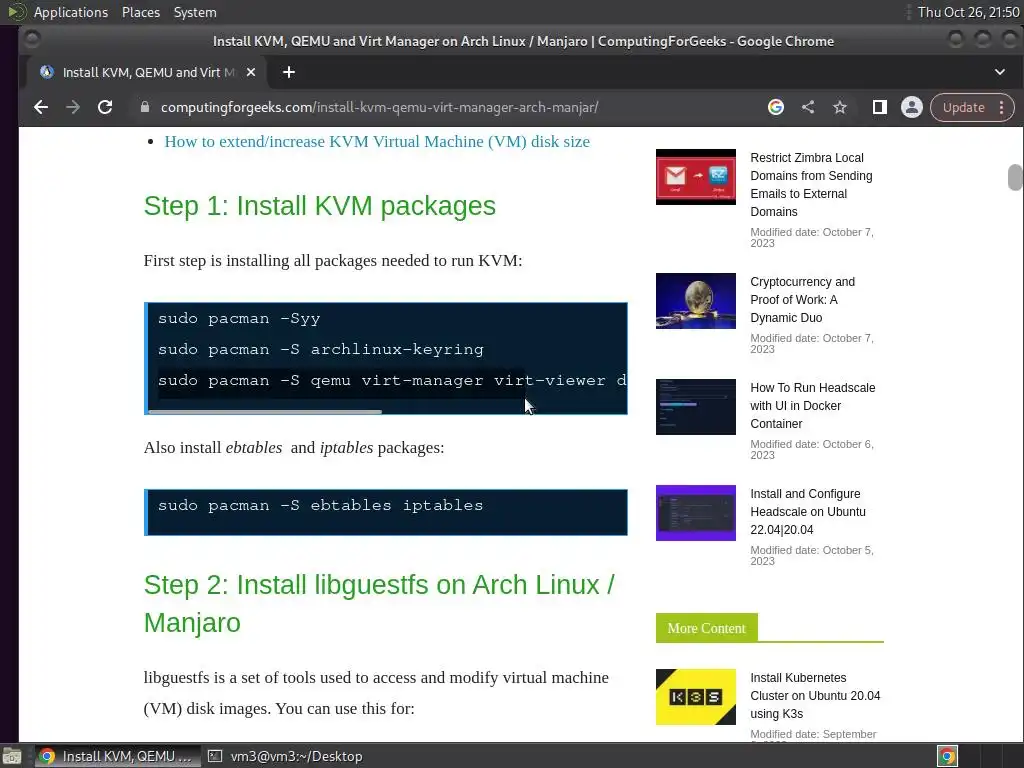Close the Install KVM, QEMU tab
Screen dimensions: 1024x768
(x=251, y=72)
